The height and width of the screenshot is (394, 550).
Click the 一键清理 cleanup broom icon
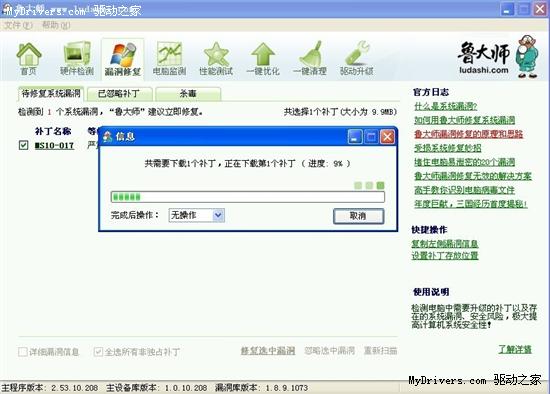pos(310,58)
